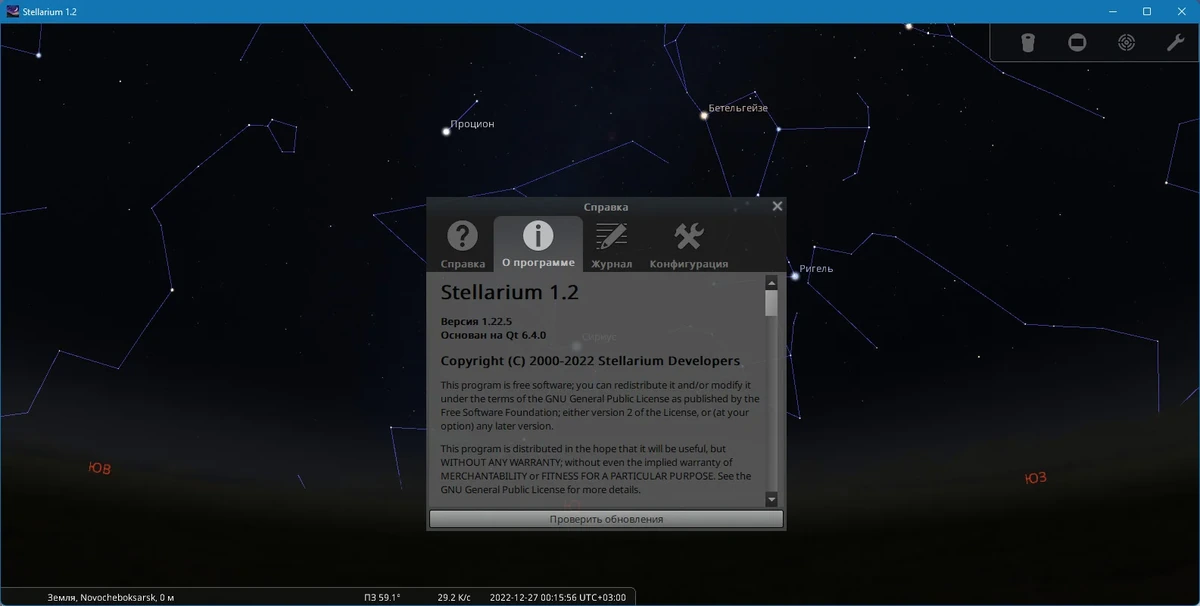Click location Земля, Novocheboksarsk in status bar
Image resolution: width=1200 pixels, height=606 pixels.
pos(111,597)
